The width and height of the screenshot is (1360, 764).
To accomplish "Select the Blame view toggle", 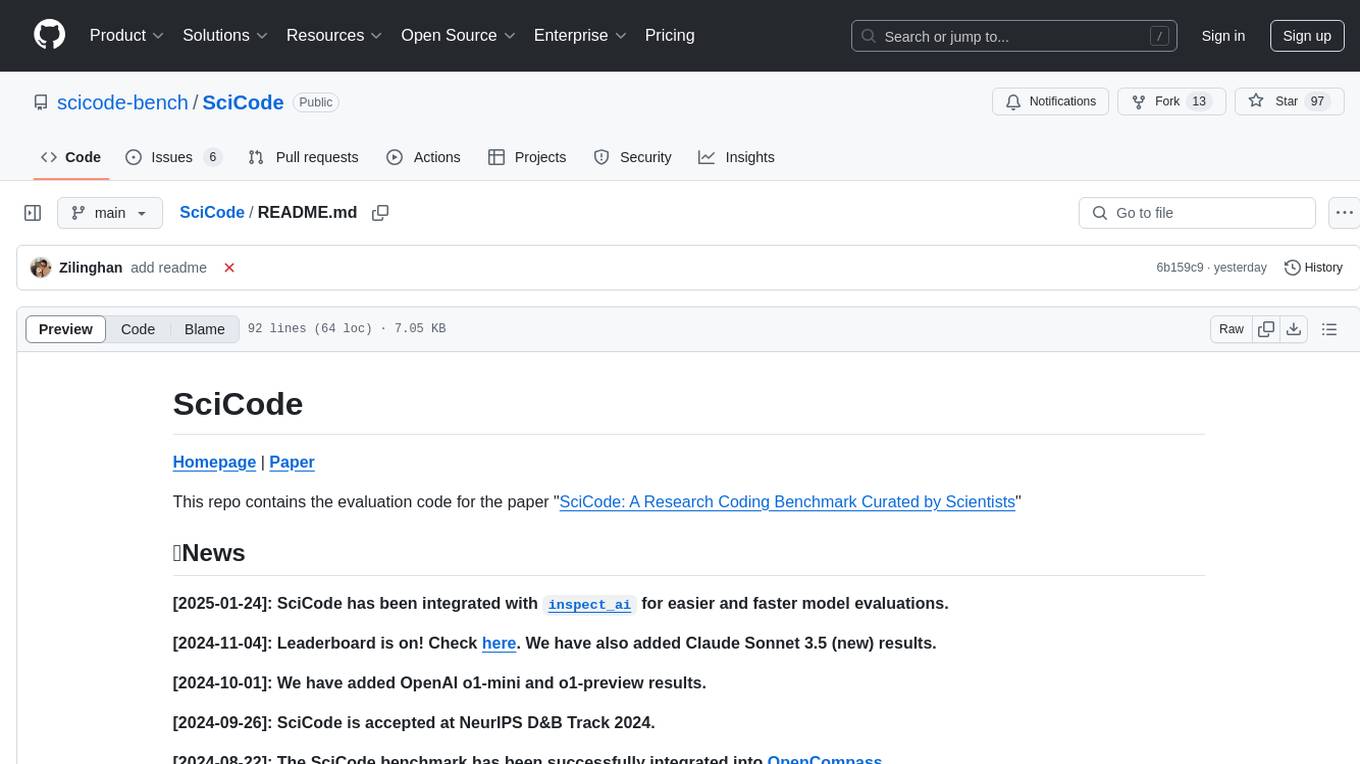I will 204,329.
